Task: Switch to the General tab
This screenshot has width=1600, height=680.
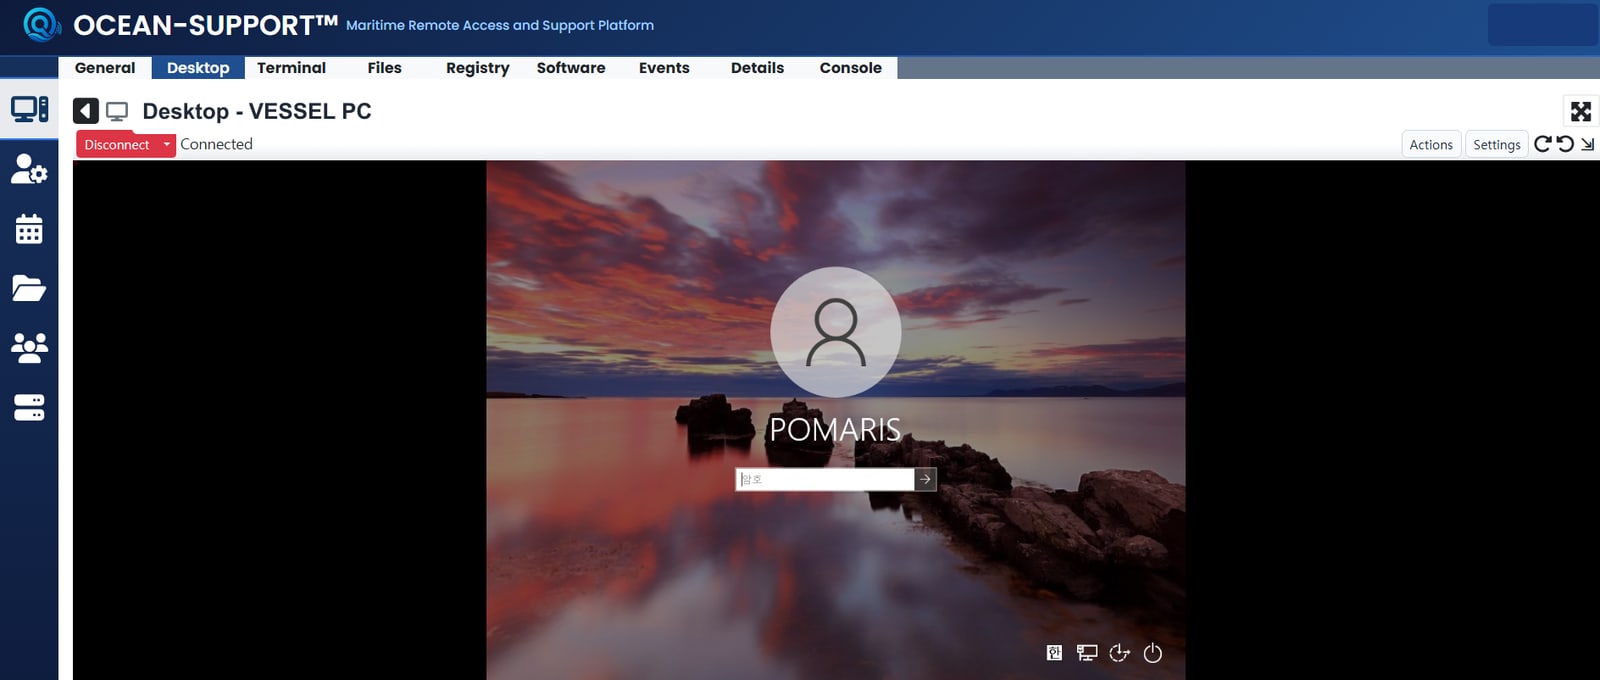Action: (x=105, y=68)
